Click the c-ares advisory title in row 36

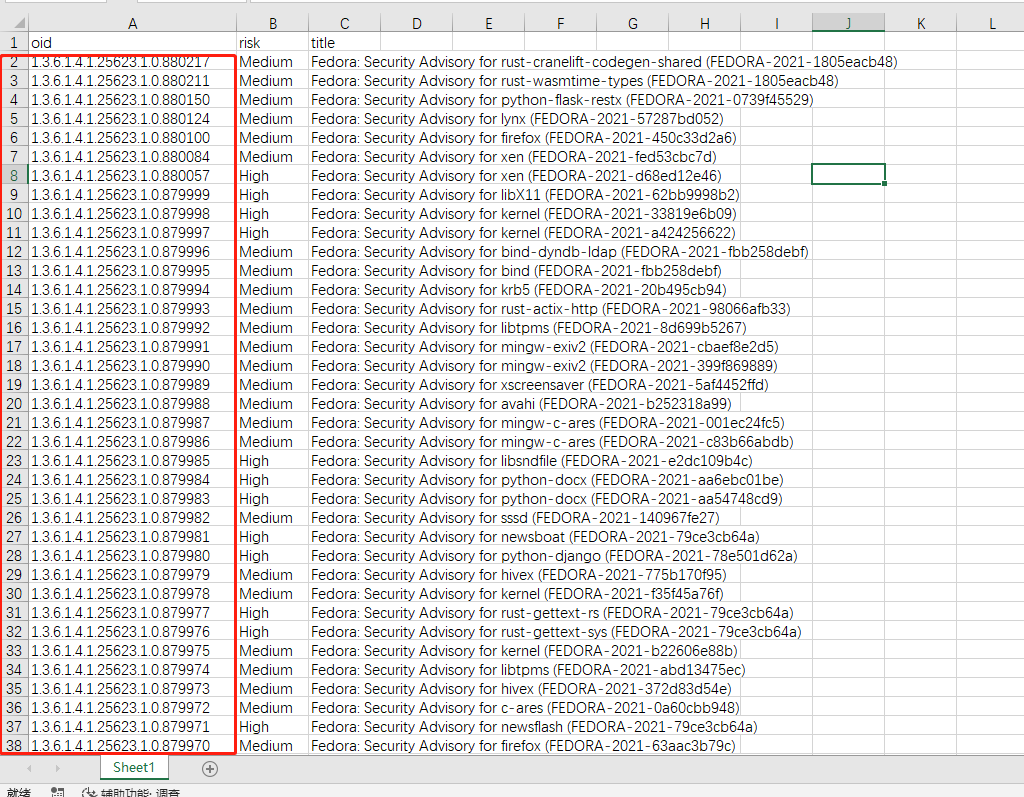point(525,708)
